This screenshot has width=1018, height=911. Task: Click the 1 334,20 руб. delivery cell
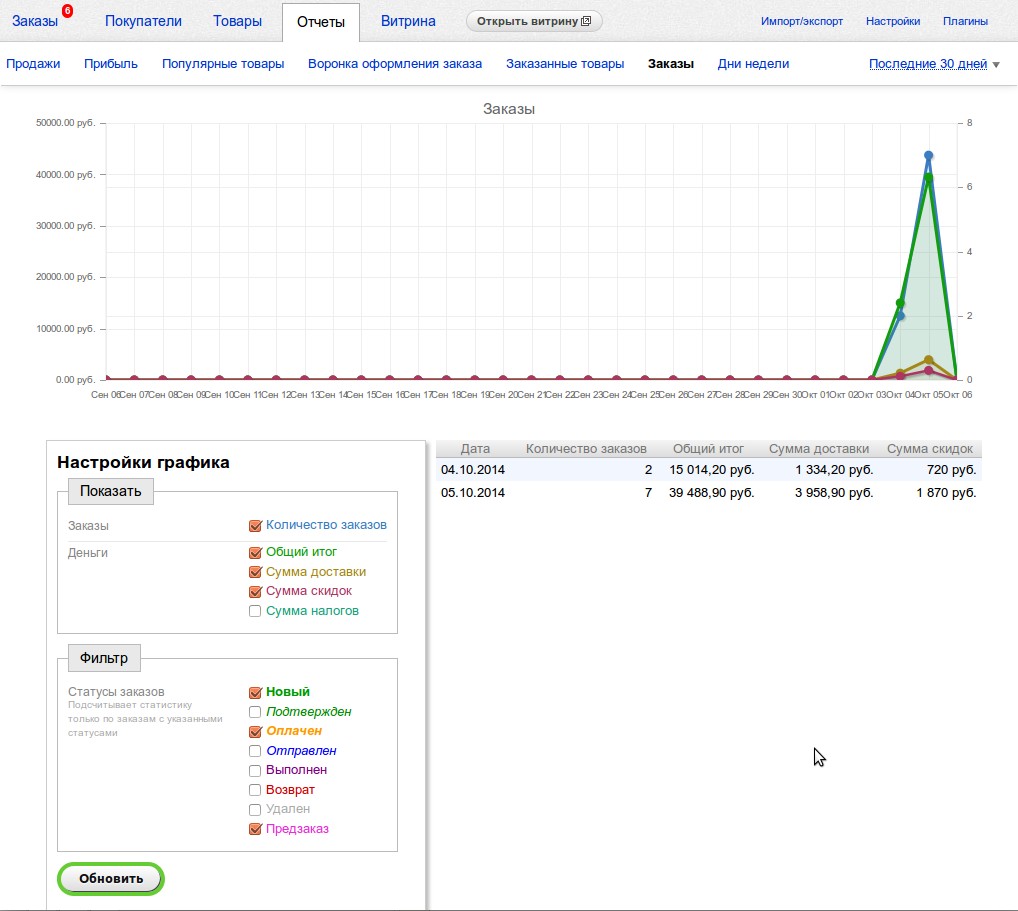(834, 469)
